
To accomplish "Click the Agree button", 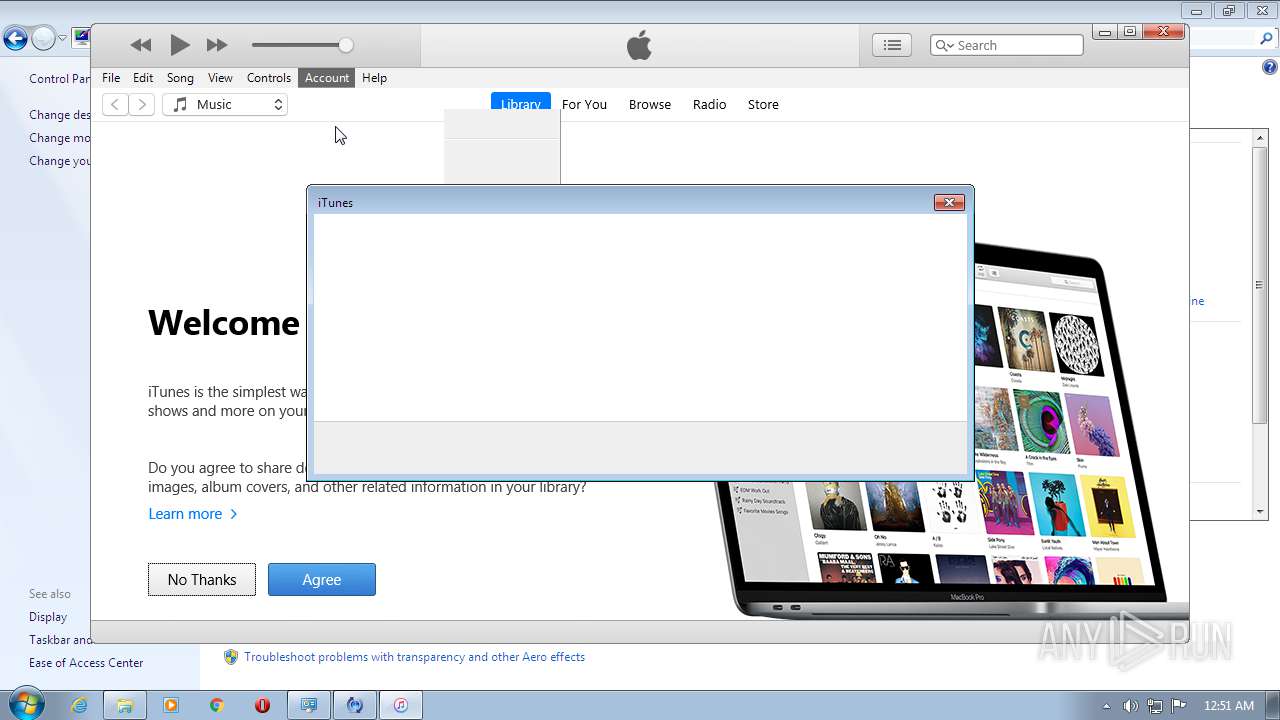I will pos(322,580).
